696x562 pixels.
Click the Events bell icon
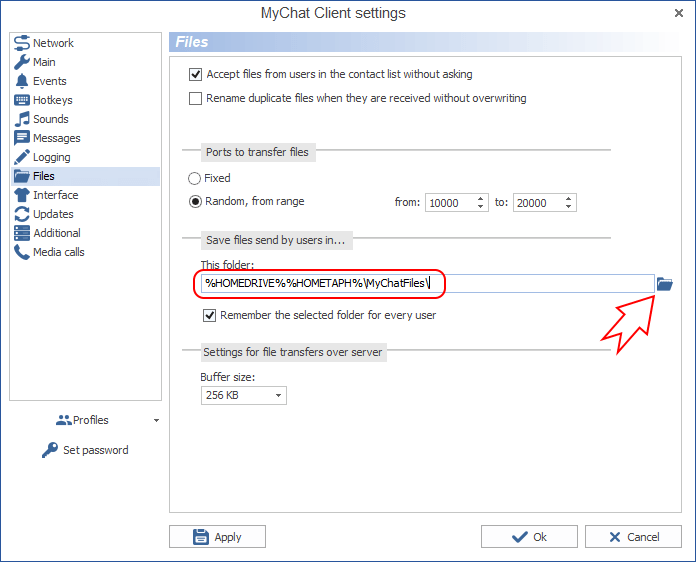[x=21, y=81]
